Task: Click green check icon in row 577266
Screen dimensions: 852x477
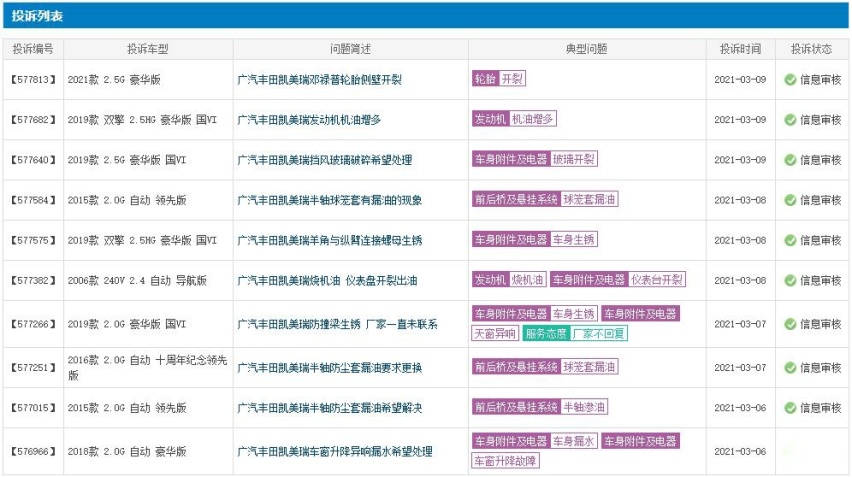Action: coord(790,324)
